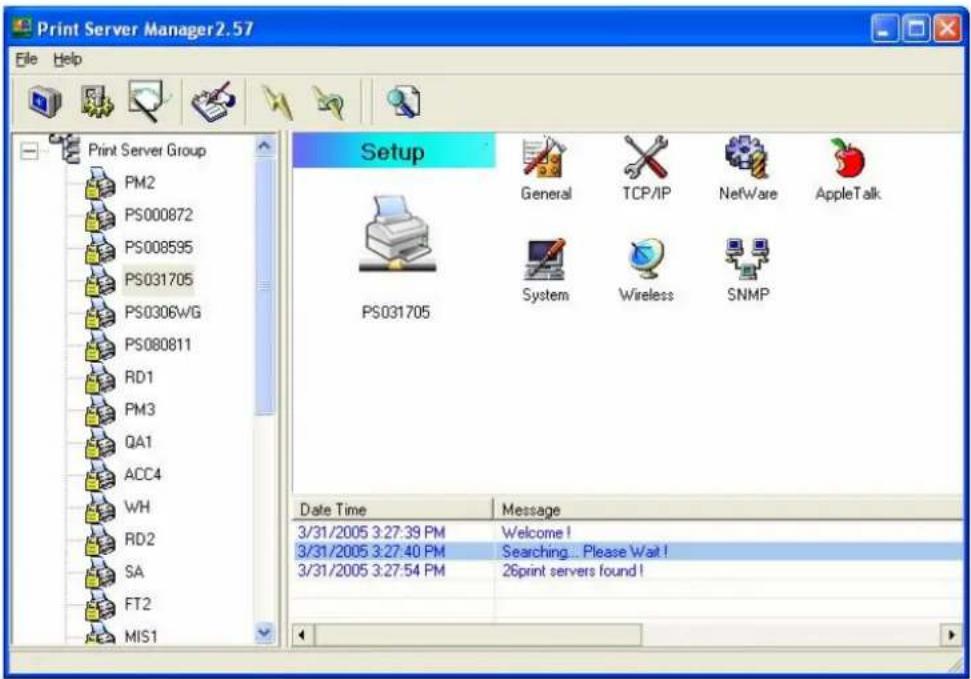Viewport: 971px width, 679px height.
Task: Select PM3 in the server tree
Action: tap(140, 410)
